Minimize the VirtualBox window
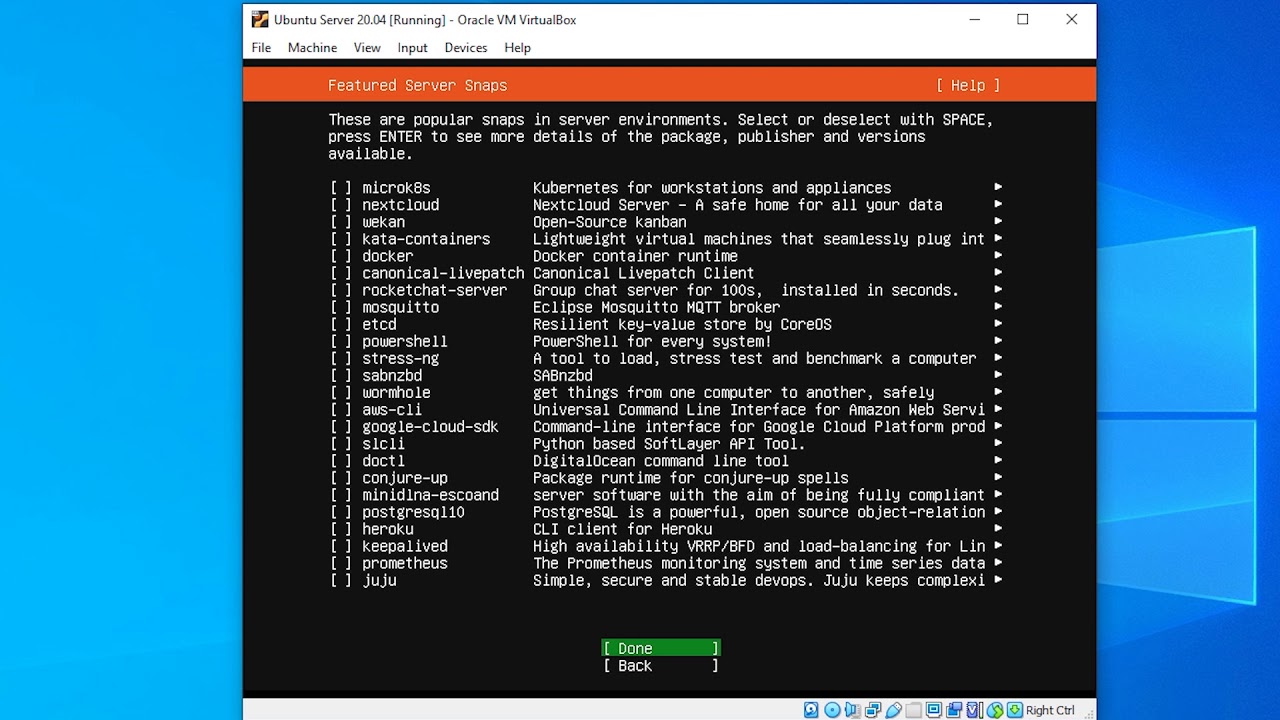 [974, 19]
